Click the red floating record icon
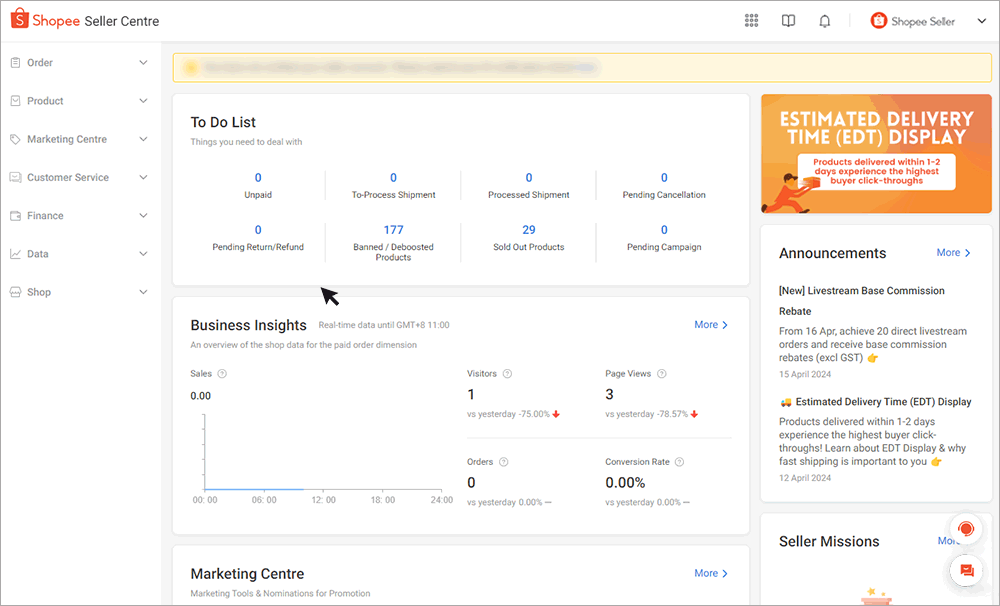Screen dimensions: 1000x606 [966, 529]
